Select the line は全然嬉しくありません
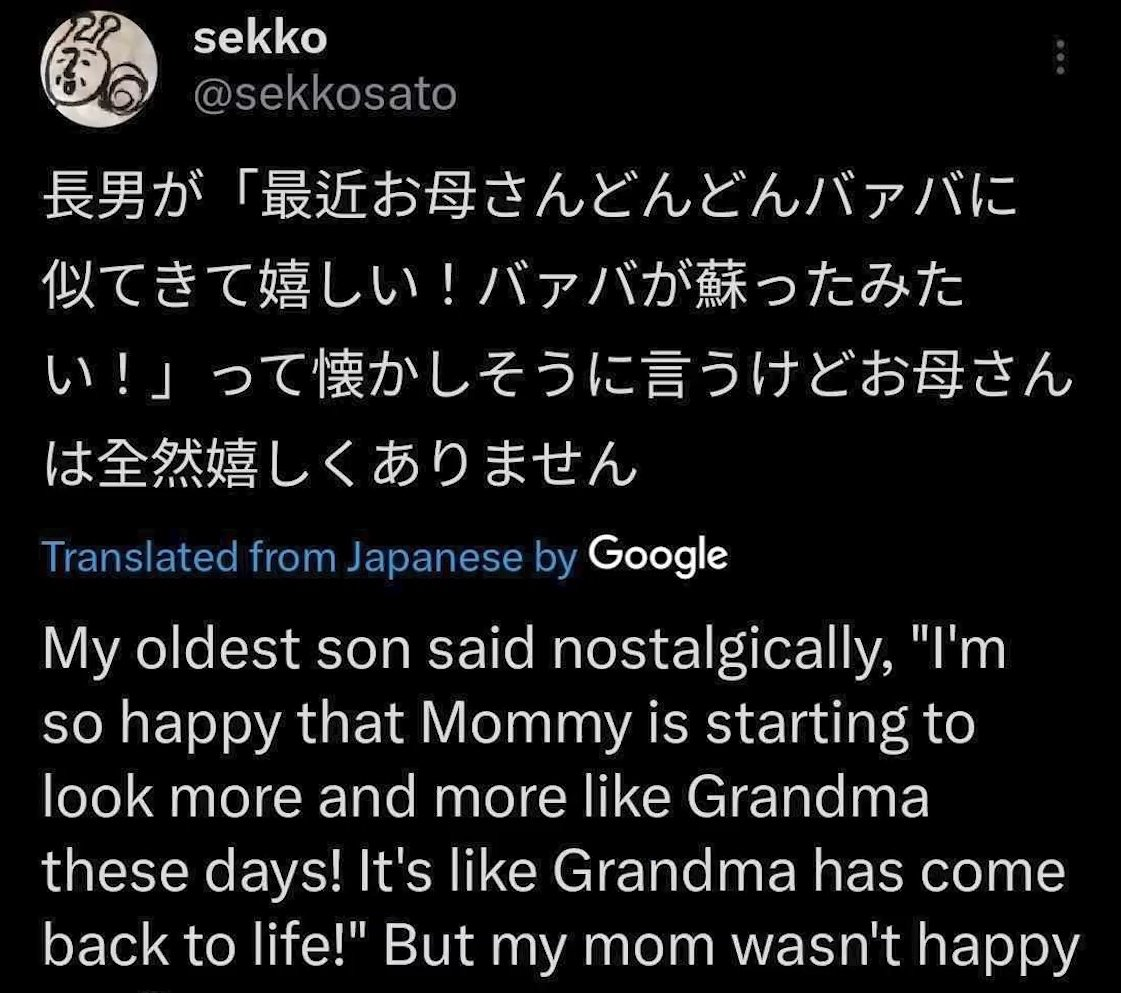This screenshot has height=993, width=1121. (340, 465)
